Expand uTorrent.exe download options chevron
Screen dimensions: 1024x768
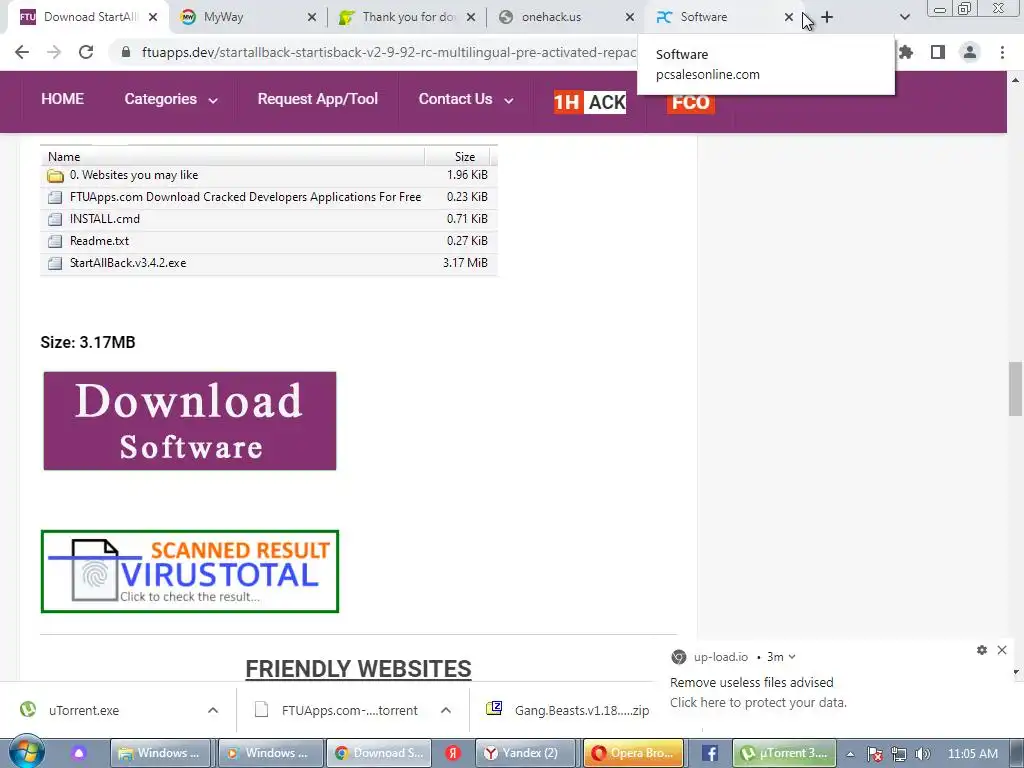pyautogui.click(x=213, y=710)
